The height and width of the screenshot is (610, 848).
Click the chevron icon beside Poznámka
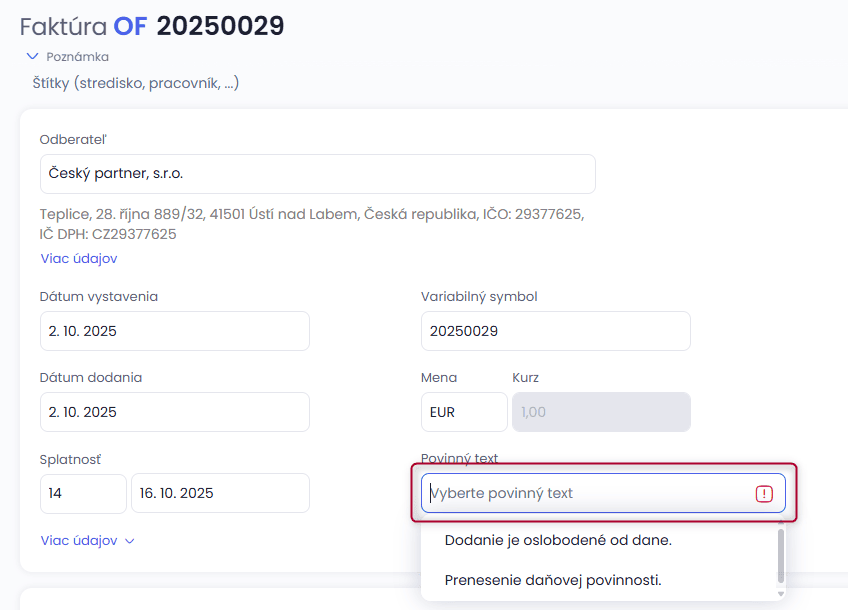point(32,57)
